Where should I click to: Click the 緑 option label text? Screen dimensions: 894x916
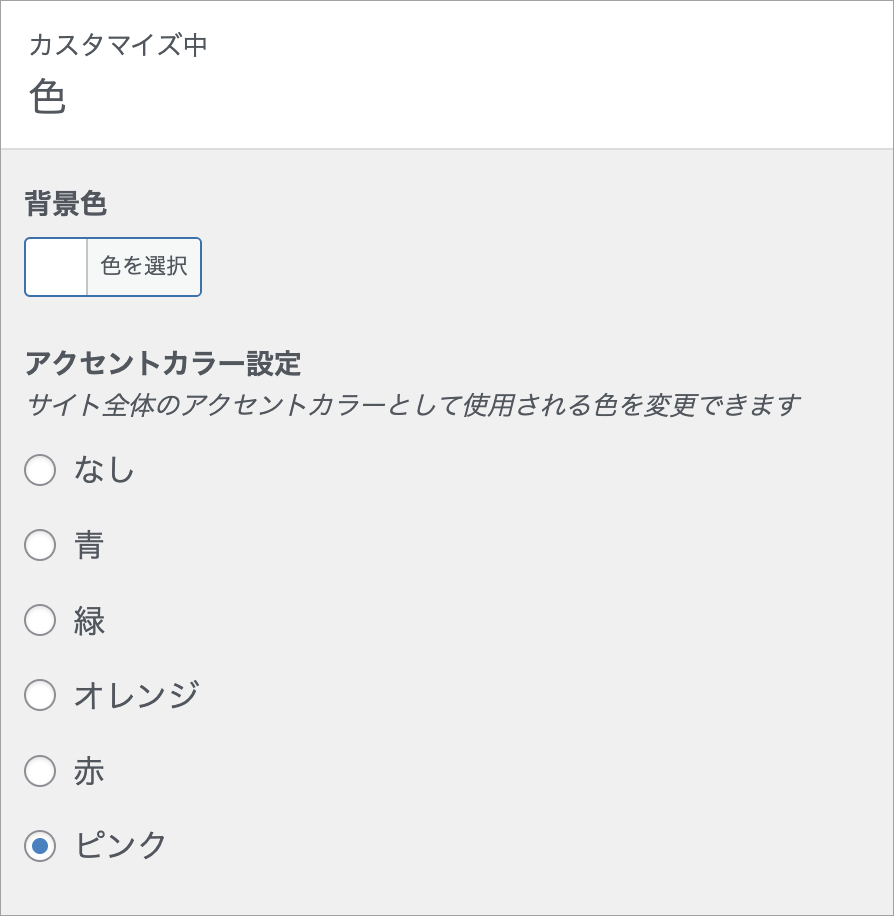click(x=89, y=620)
